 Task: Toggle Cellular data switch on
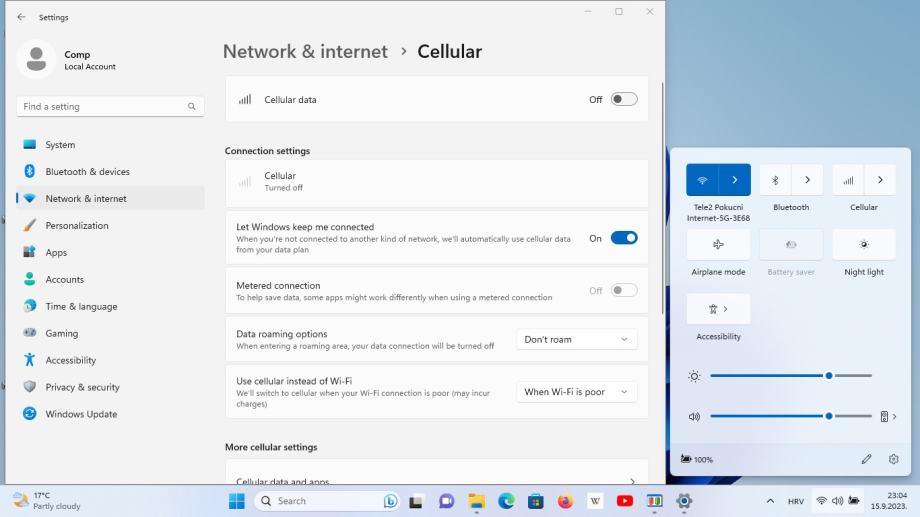[624, 99]
